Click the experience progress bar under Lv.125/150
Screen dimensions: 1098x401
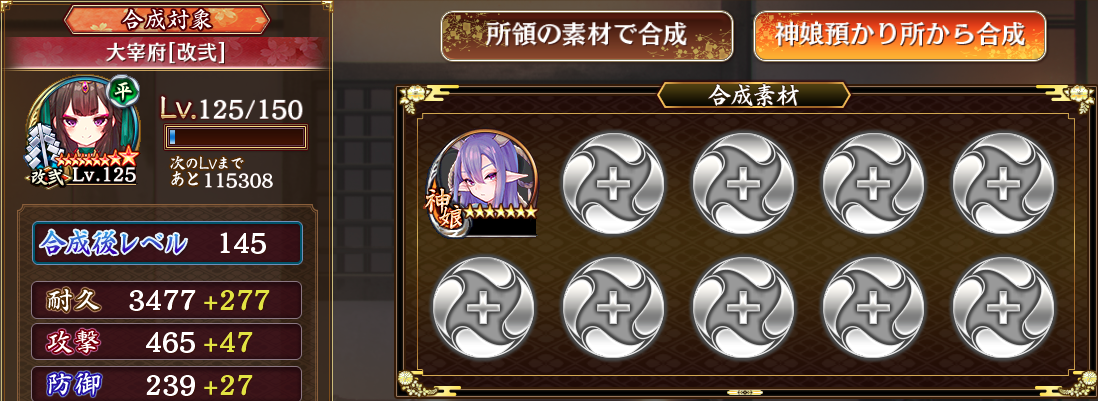pos(236,136)
